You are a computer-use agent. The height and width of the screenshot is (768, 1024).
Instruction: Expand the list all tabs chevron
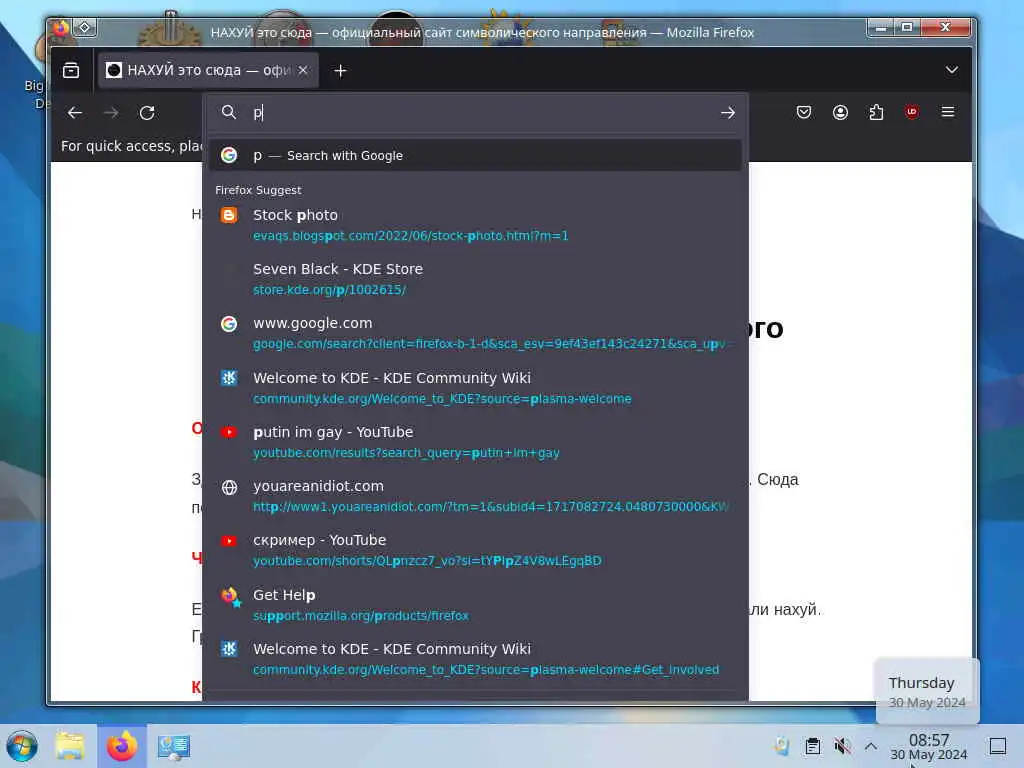(952, 70)
